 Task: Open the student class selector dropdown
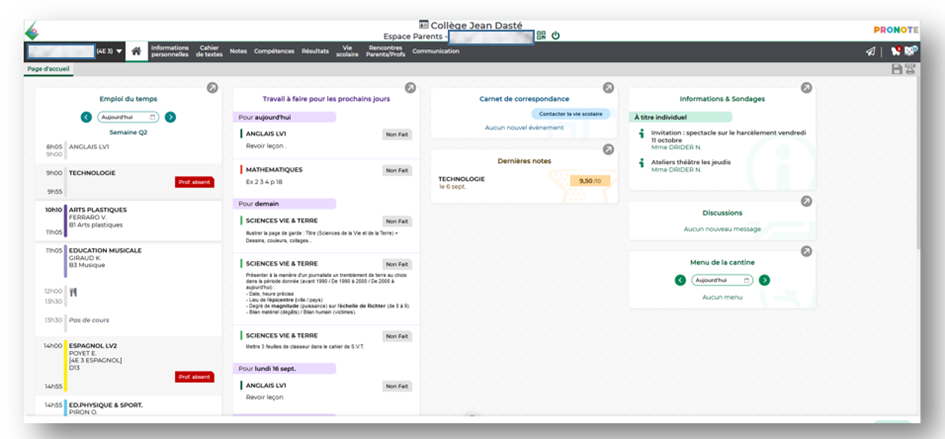tap(119, 51)
